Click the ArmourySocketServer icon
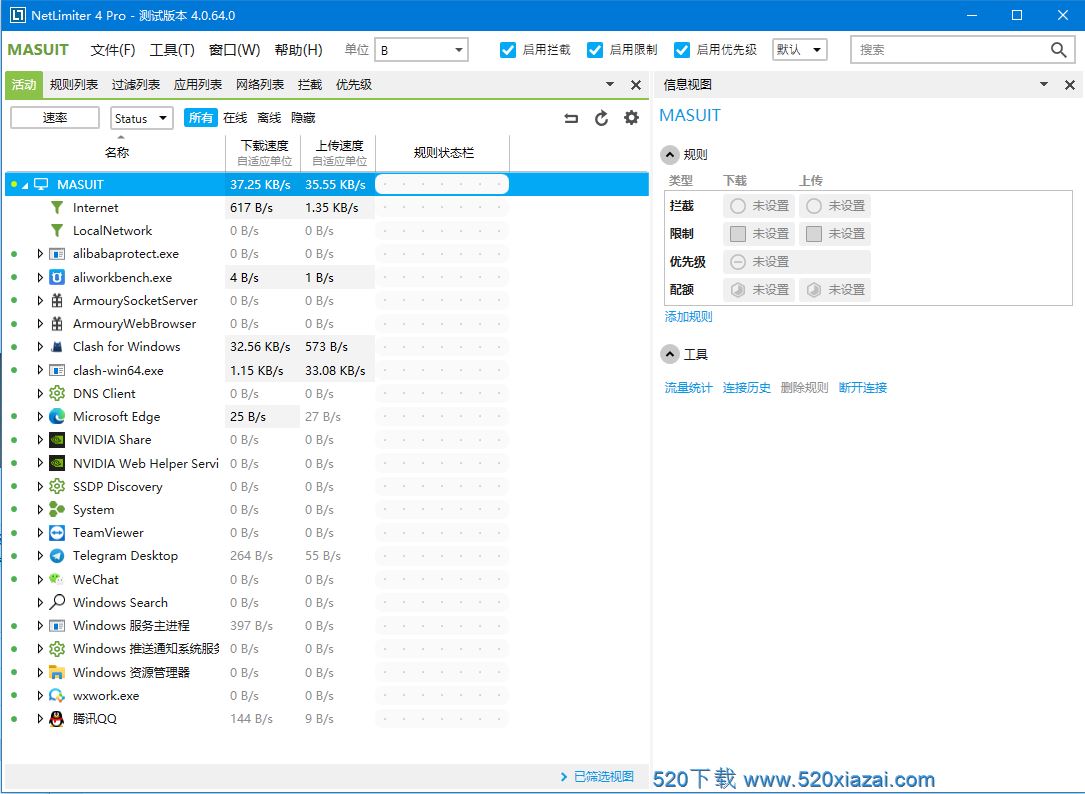This screenshot has width=1085, height=794. tap(57, 300)
